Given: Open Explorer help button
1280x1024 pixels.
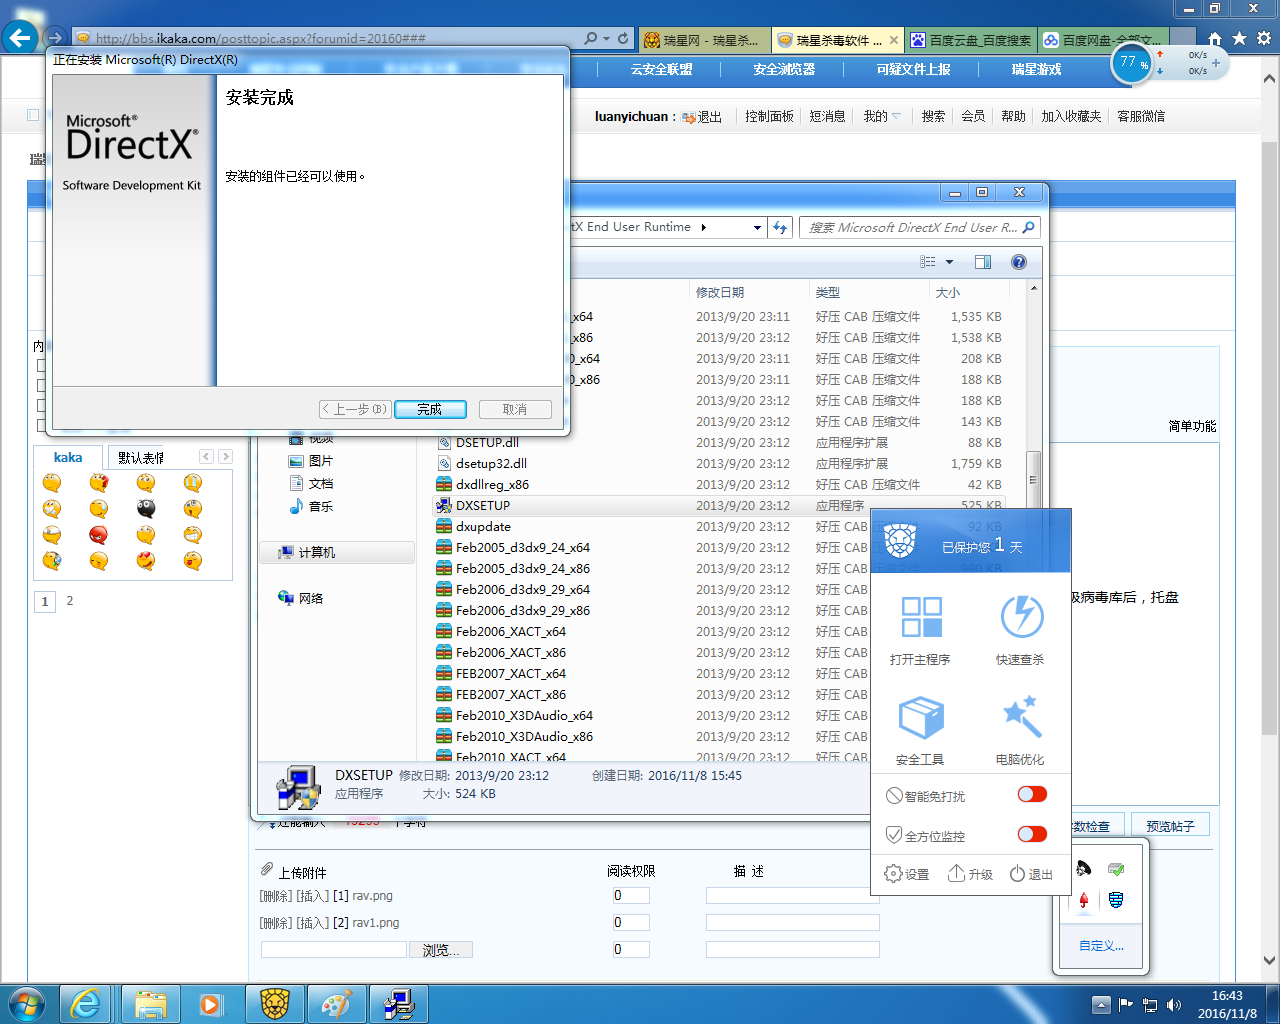Looking at the screenshot, I should (1019, 262).
